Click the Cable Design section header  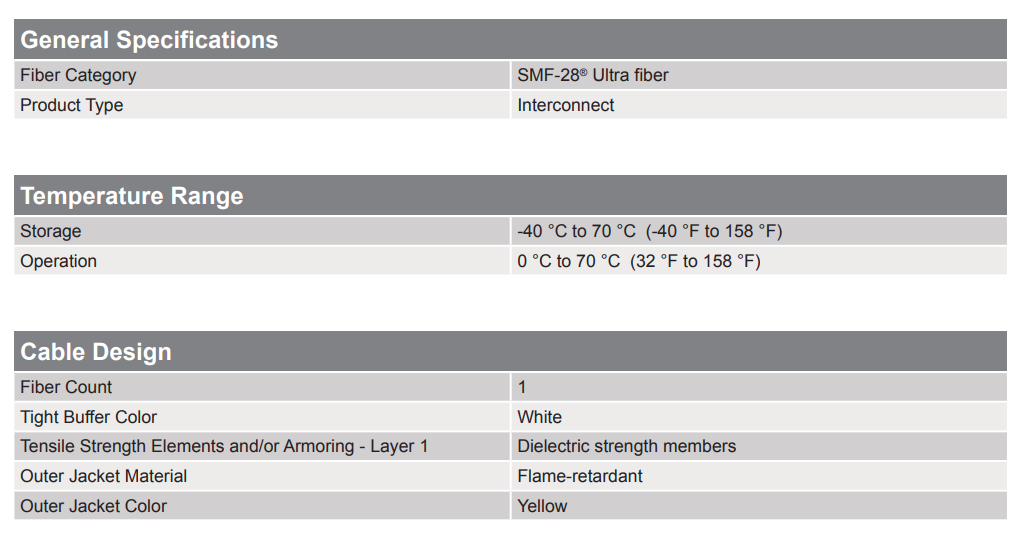[x=96, y=352]
